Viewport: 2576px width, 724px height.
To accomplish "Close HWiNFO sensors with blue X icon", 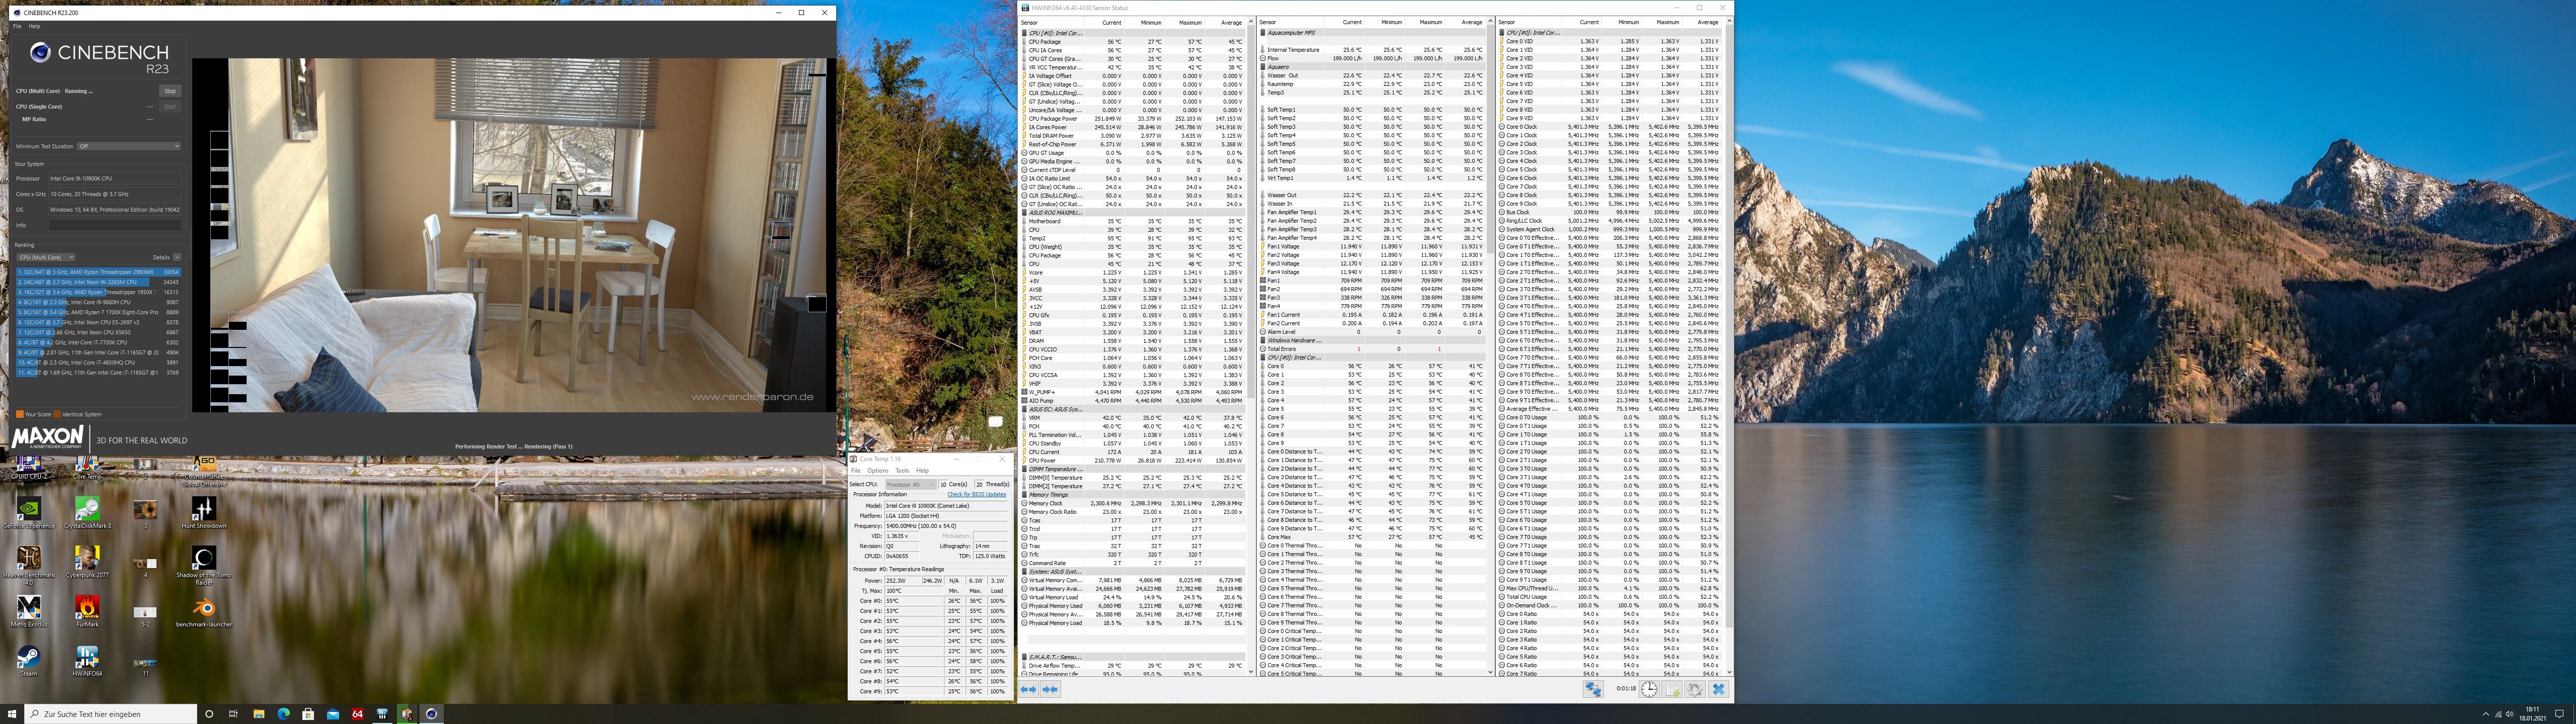I will (x=1719, y=689).
